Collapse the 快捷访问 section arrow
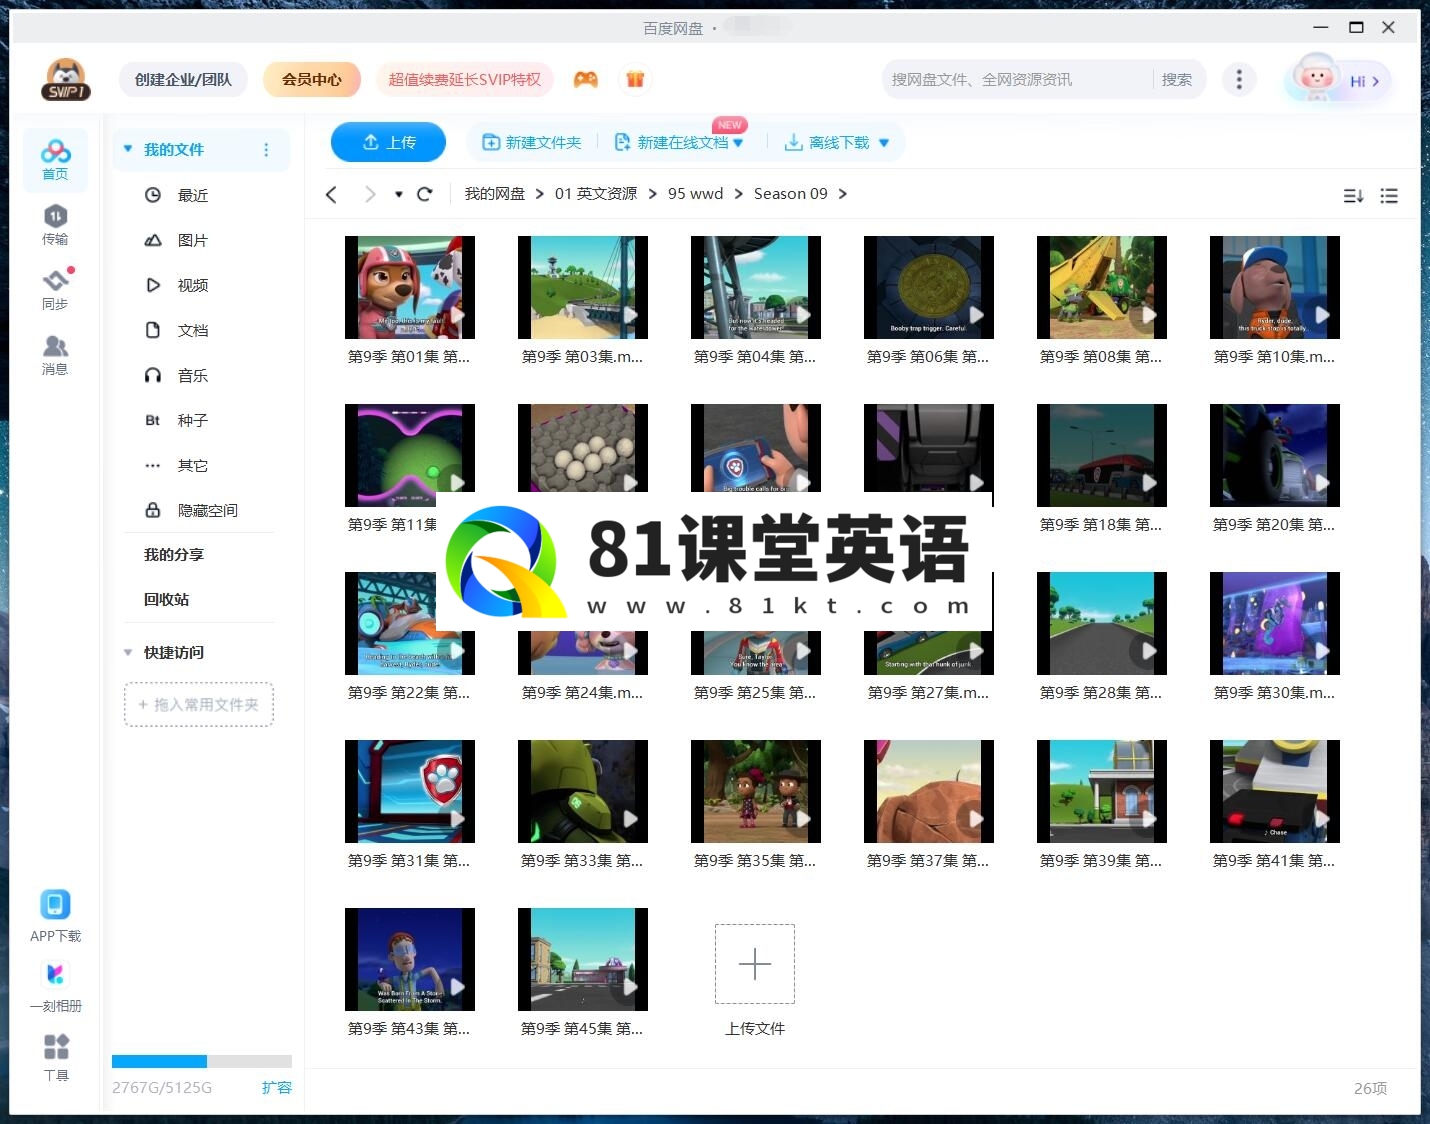Screen dimensions: 1430x1124 point(128,652)
